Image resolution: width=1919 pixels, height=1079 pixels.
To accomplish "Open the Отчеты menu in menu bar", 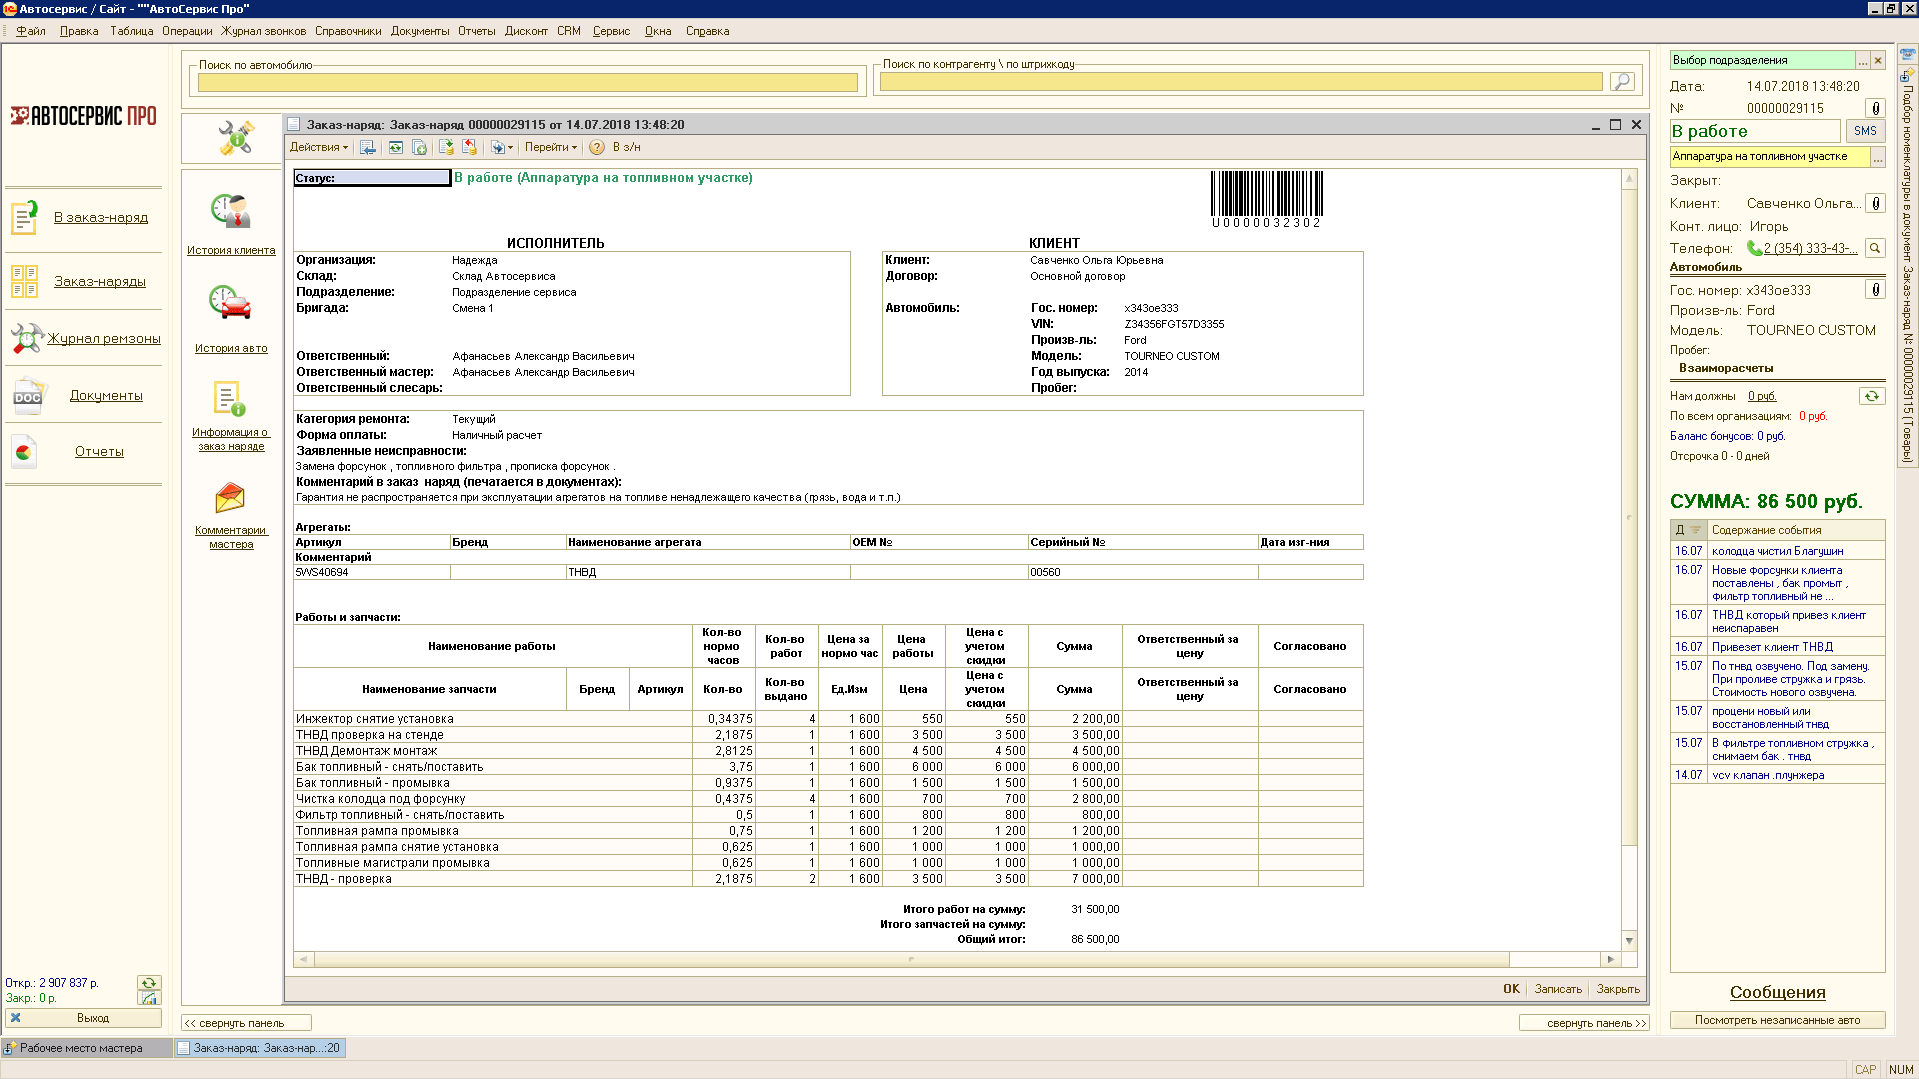I will click(x=476, y=31).
